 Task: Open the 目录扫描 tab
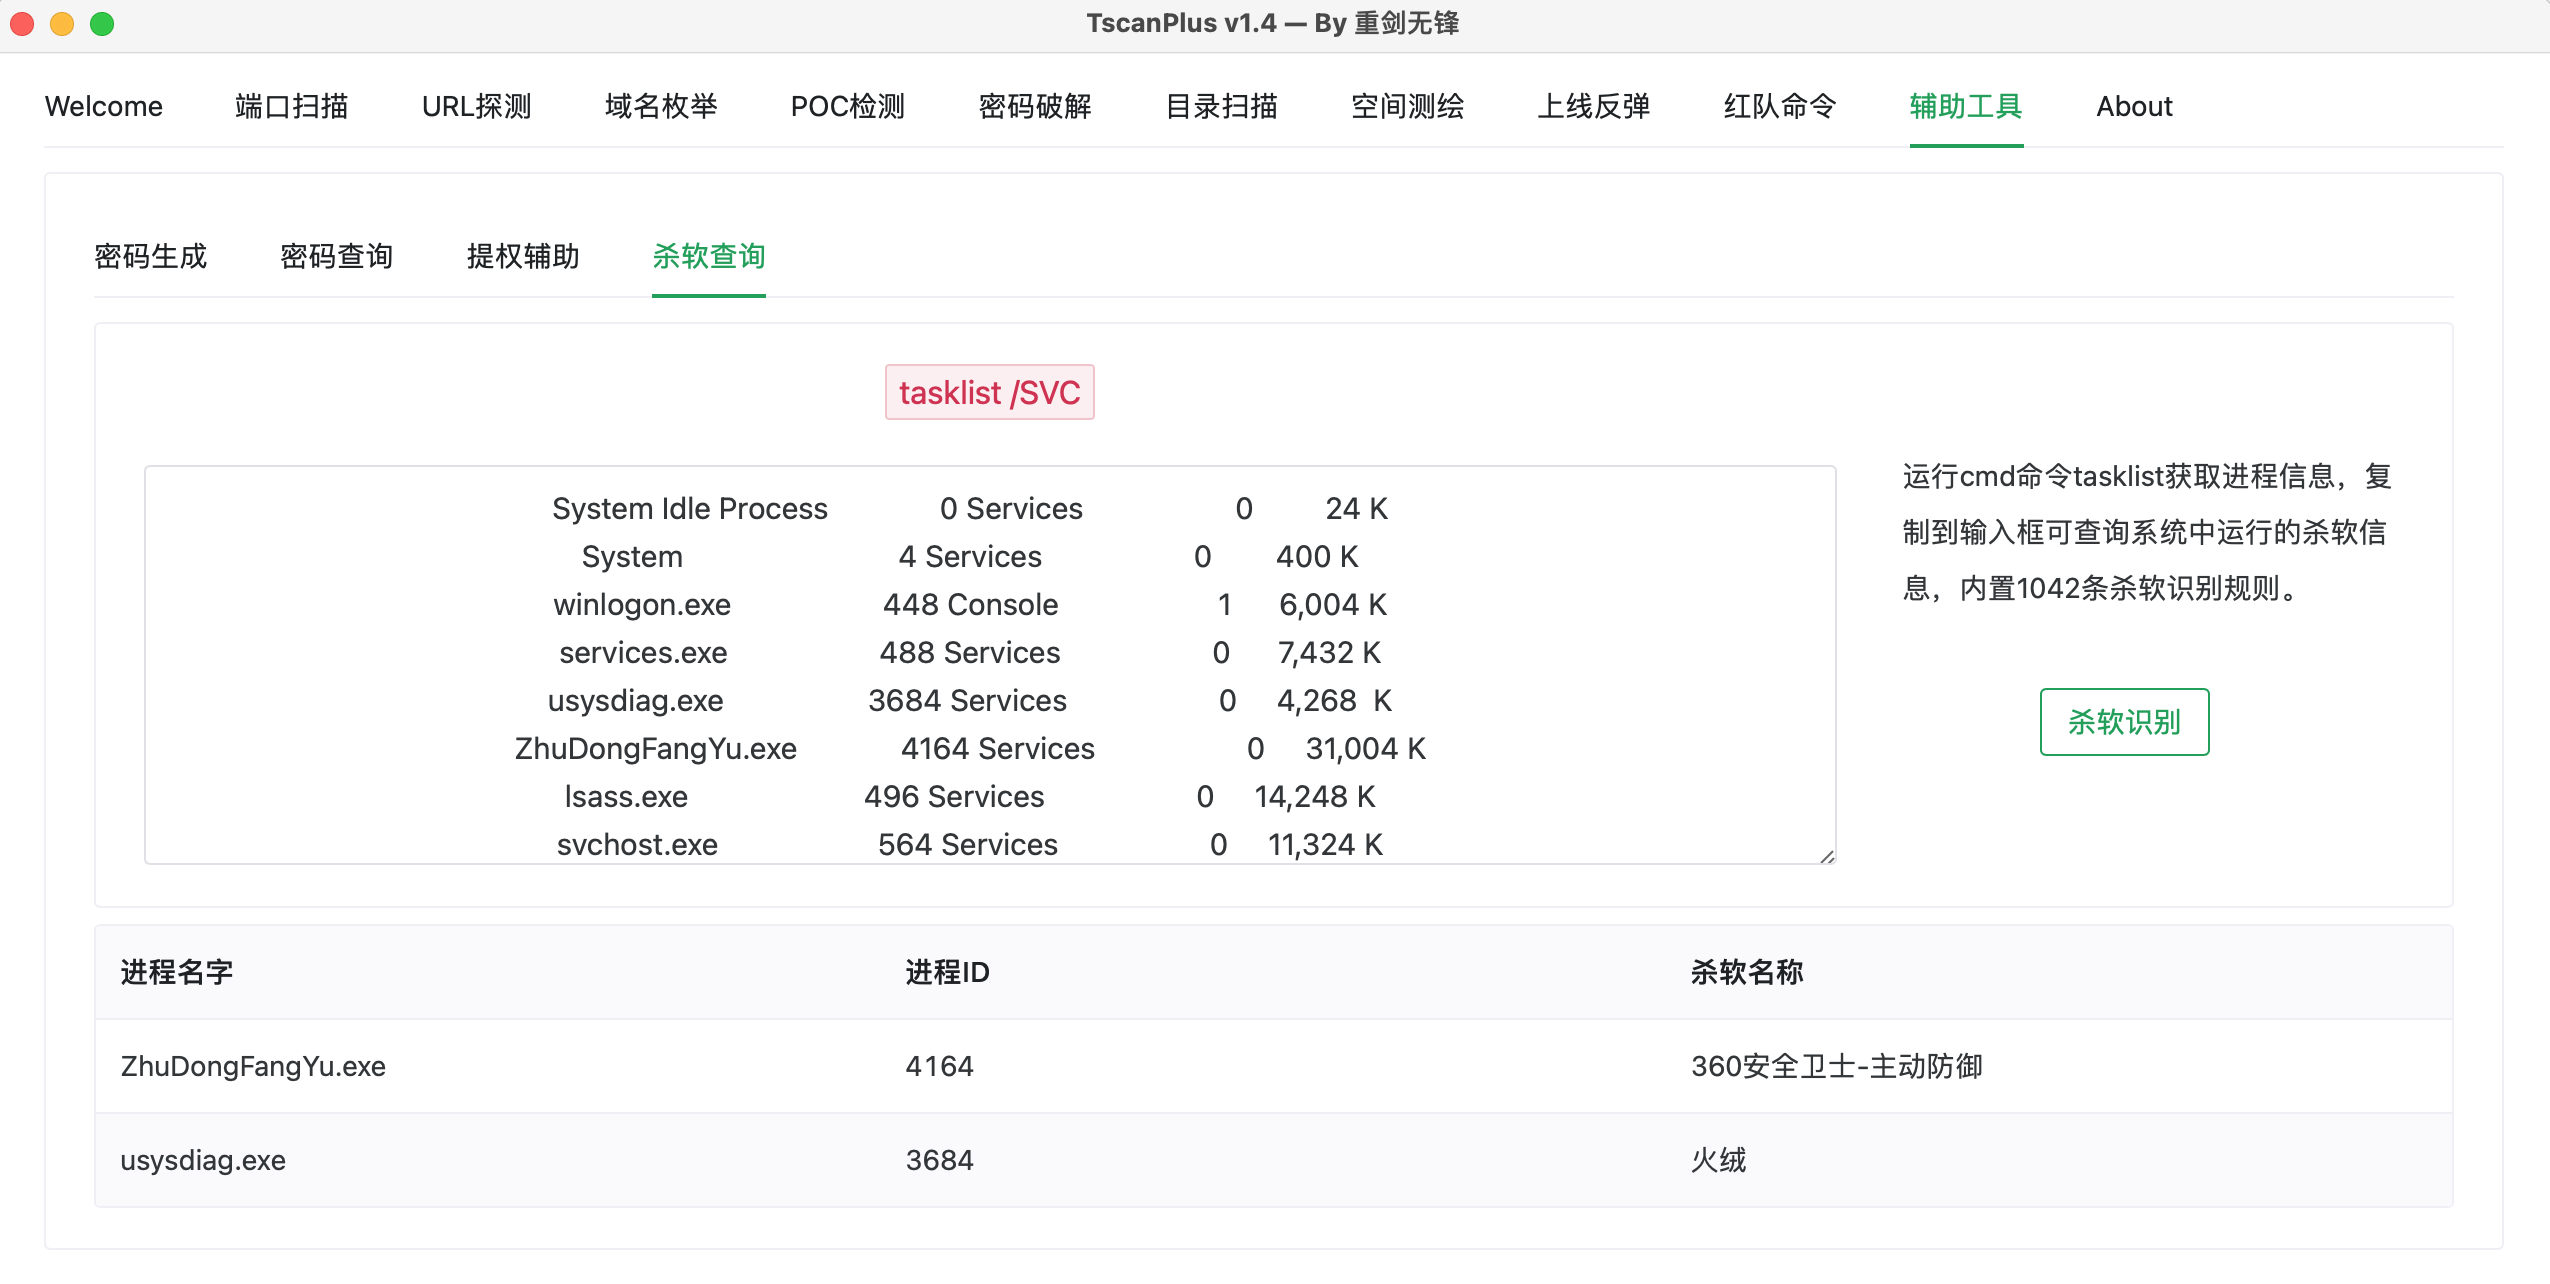click(x=1221, y=106)
